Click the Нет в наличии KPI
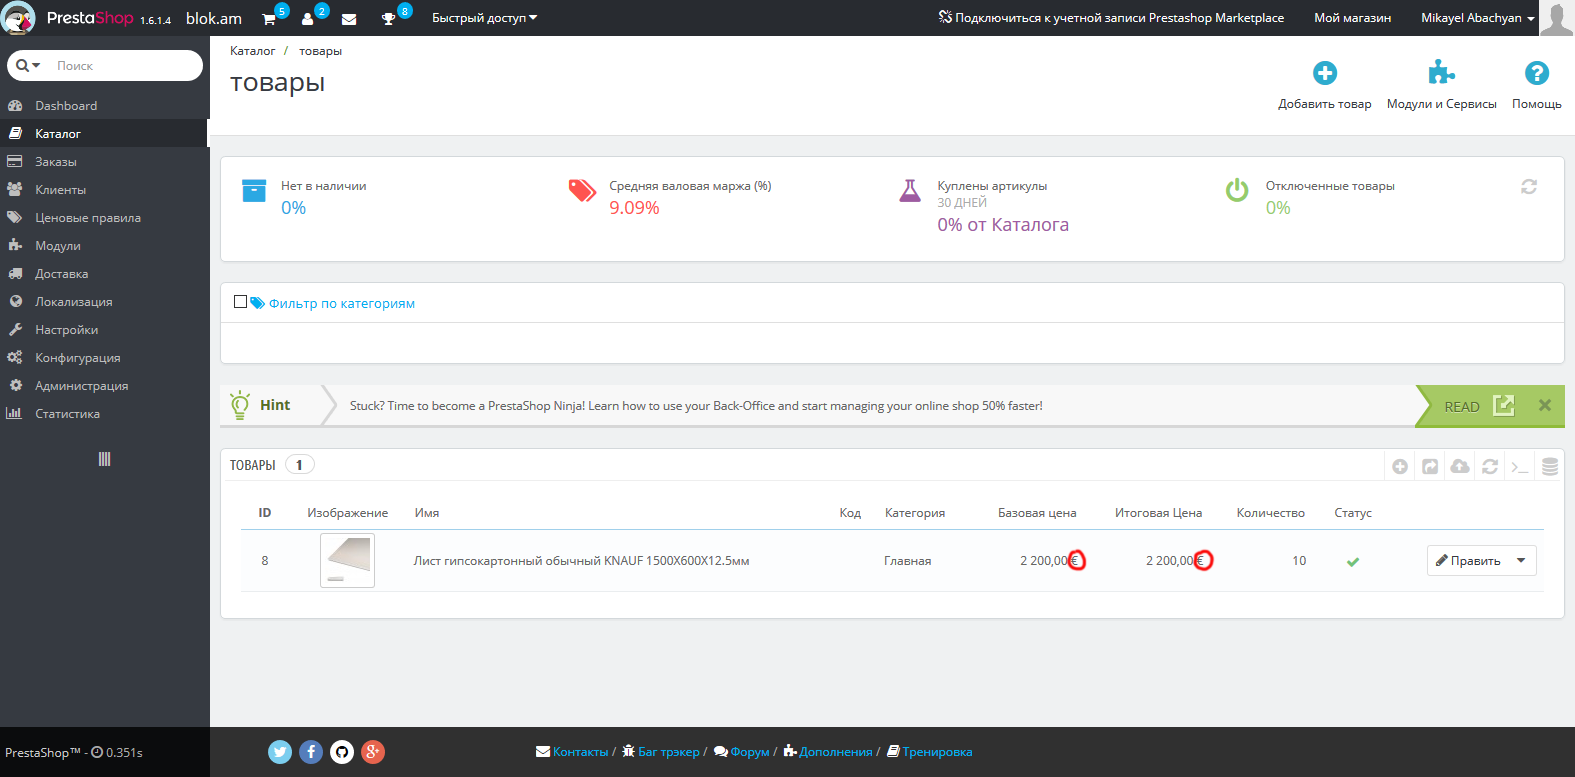Screen dimensions: 1575x777 [323, 198]
